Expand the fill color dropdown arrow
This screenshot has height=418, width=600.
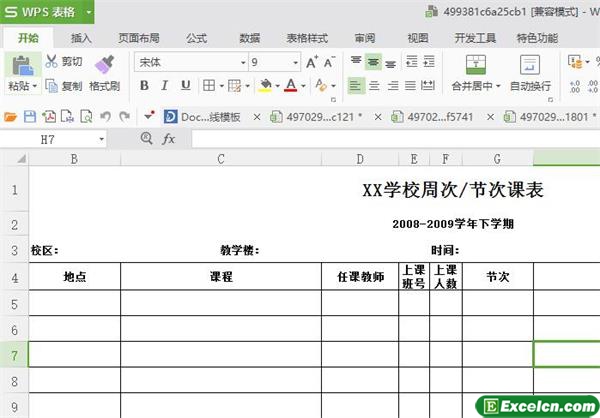(277, 86)
